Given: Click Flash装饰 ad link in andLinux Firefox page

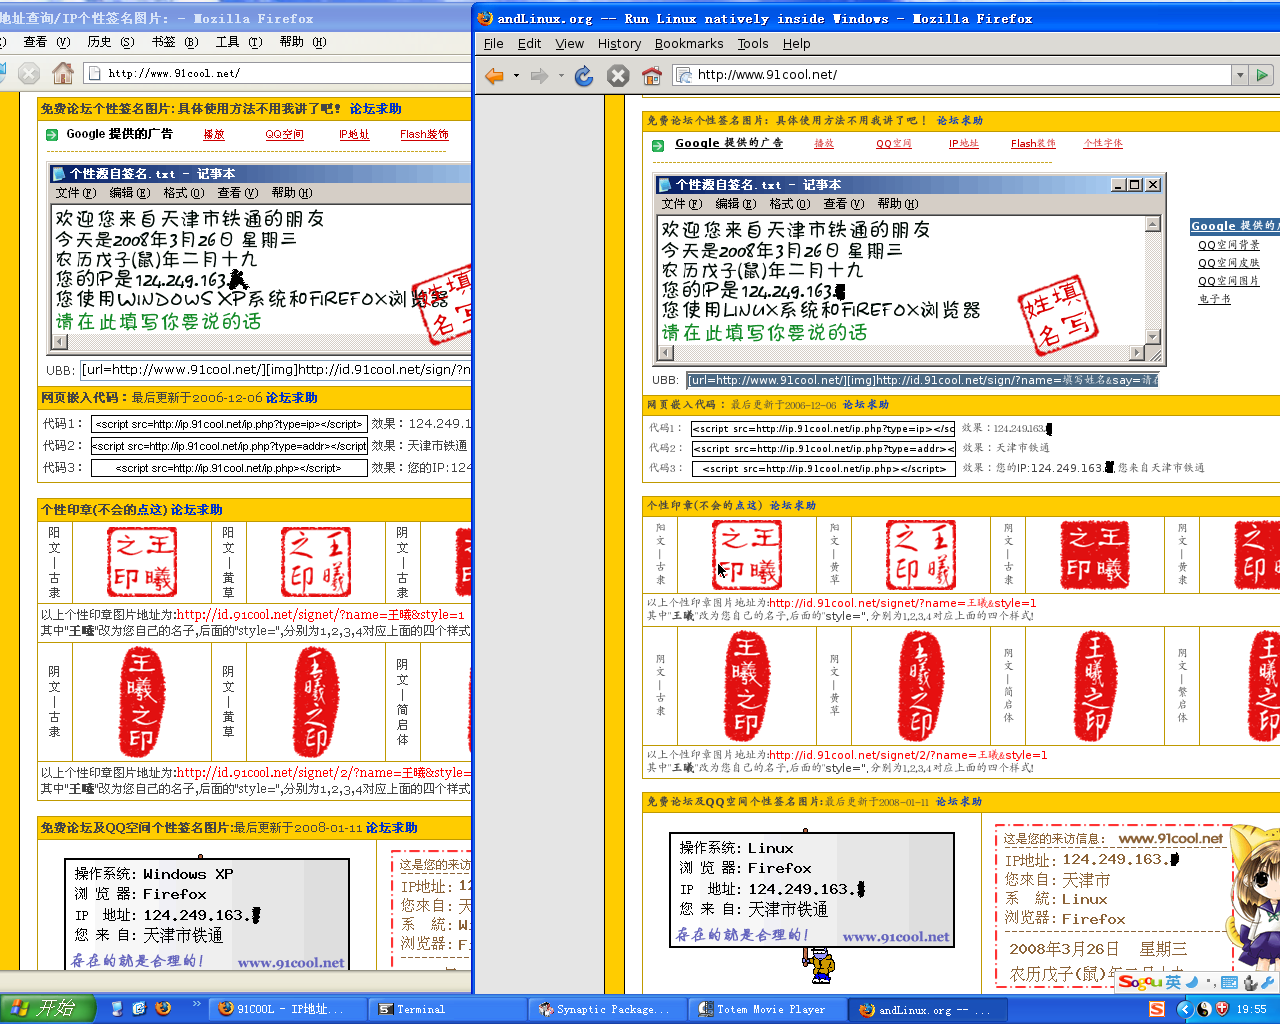Looking at the screenshot, I should [x=1033, y=143].
